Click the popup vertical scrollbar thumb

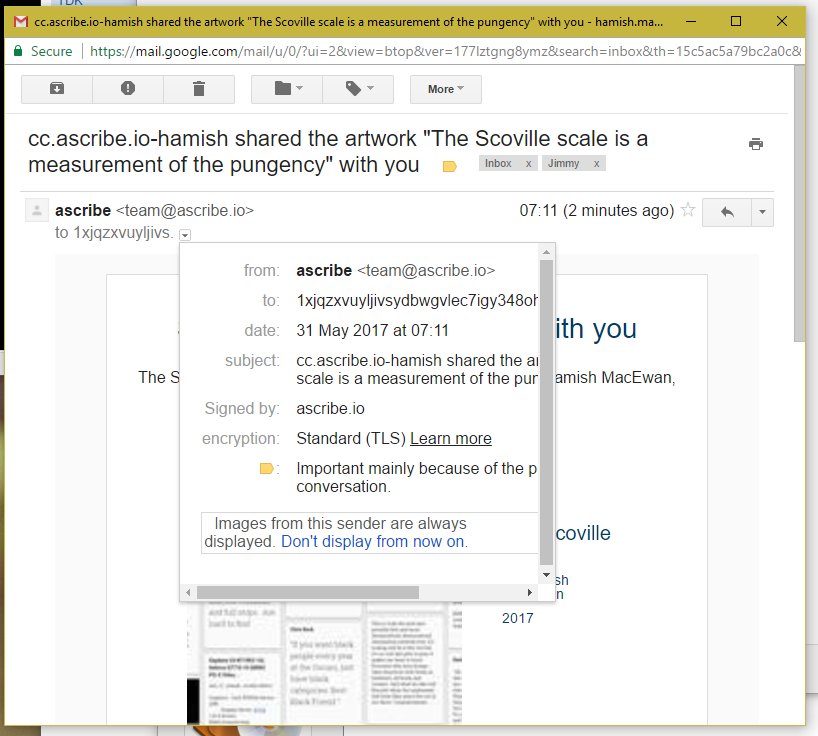click(546, 412)
